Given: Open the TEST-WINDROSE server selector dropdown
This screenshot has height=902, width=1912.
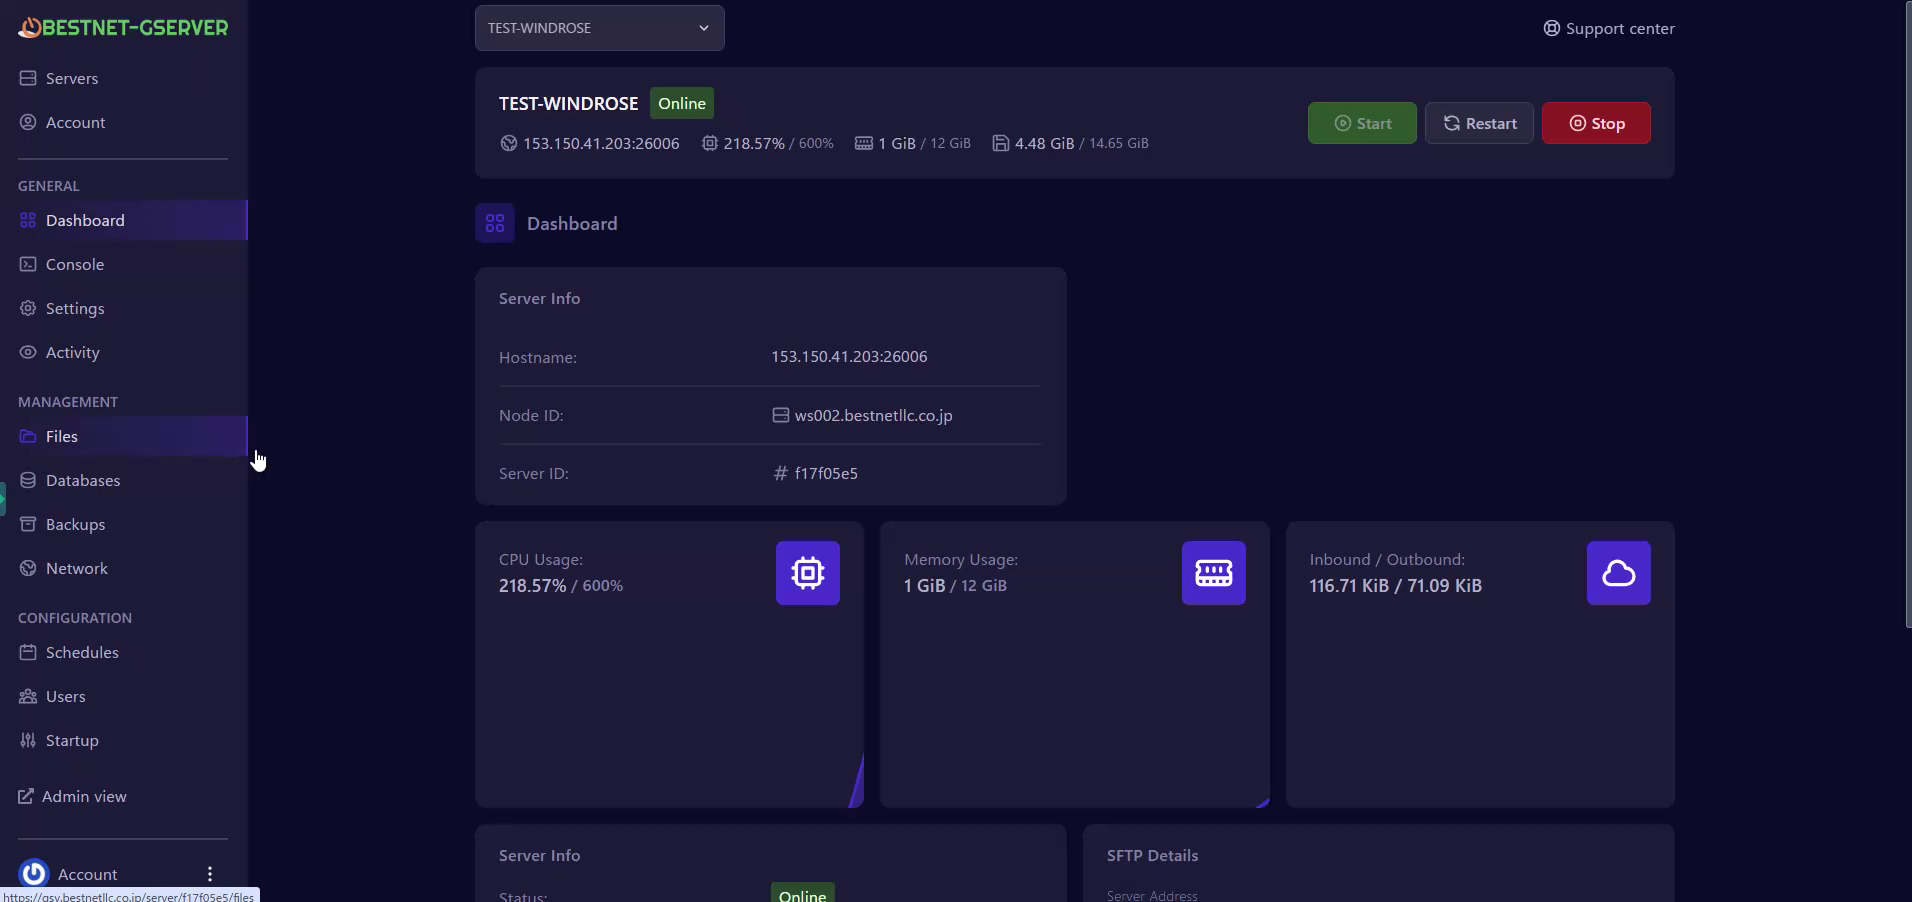Looking at the screenshot, I should pos(599,28).
